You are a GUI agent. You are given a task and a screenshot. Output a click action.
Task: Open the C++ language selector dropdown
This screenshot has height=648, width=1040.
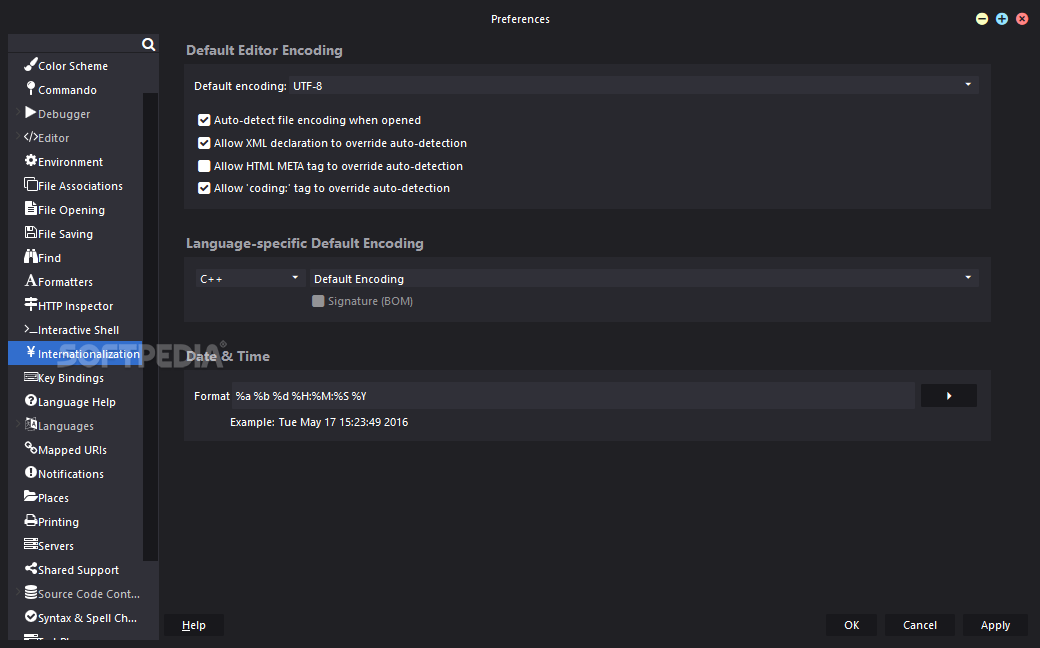pyautogui.click(x=250, y=279)
